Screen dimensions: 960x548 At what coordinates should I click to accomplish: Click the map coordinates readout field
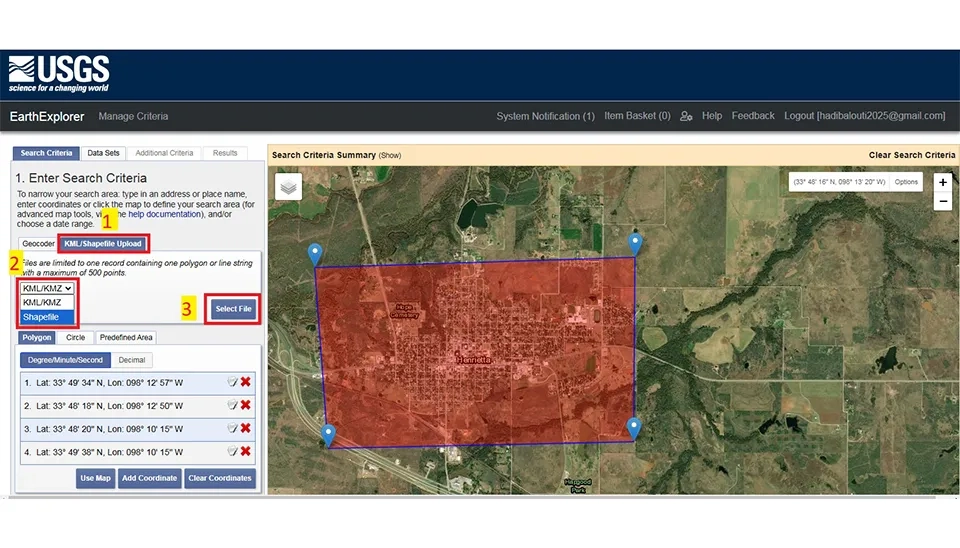pos(839,182)
